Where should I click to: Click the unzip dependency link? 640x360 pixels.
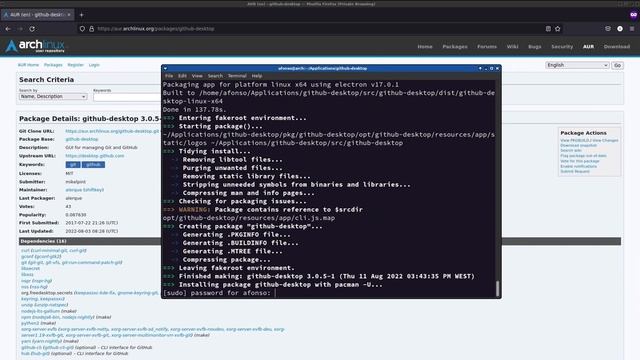pyautogui.click(x=27, y=305)
